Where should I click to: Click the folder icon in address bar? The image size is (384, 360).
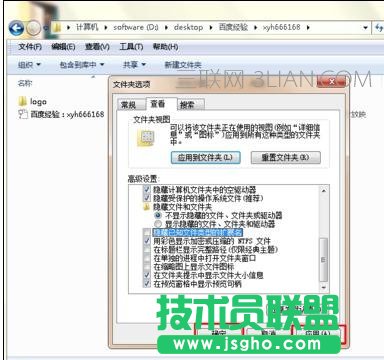[x=57, y=27]
